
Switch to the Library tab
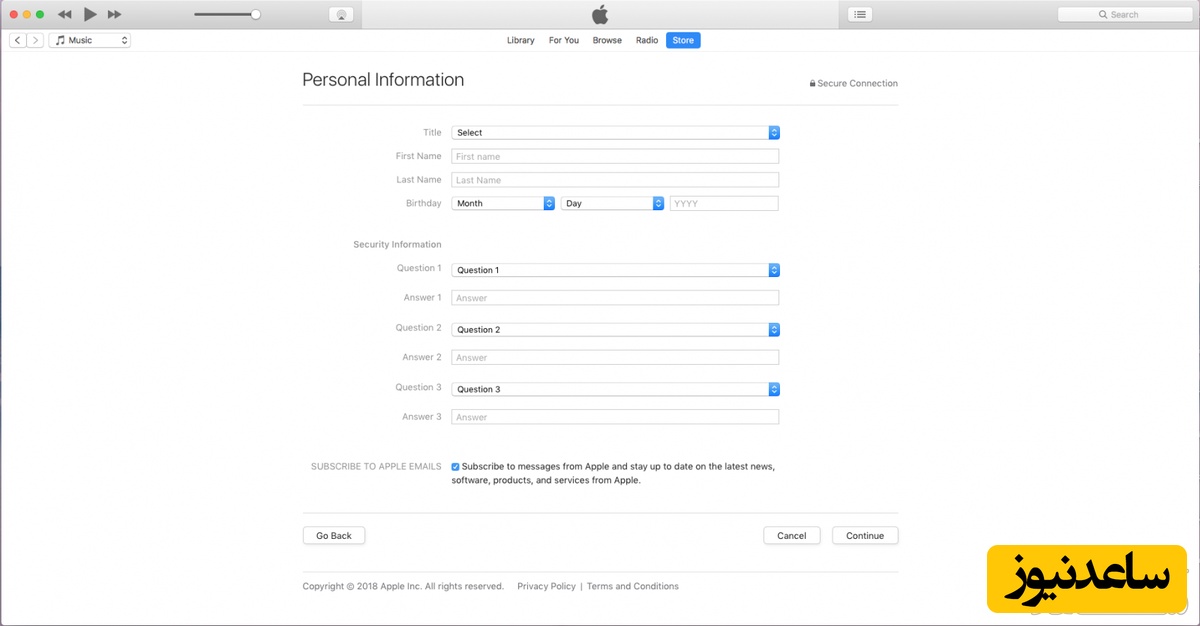click(520, 40)
